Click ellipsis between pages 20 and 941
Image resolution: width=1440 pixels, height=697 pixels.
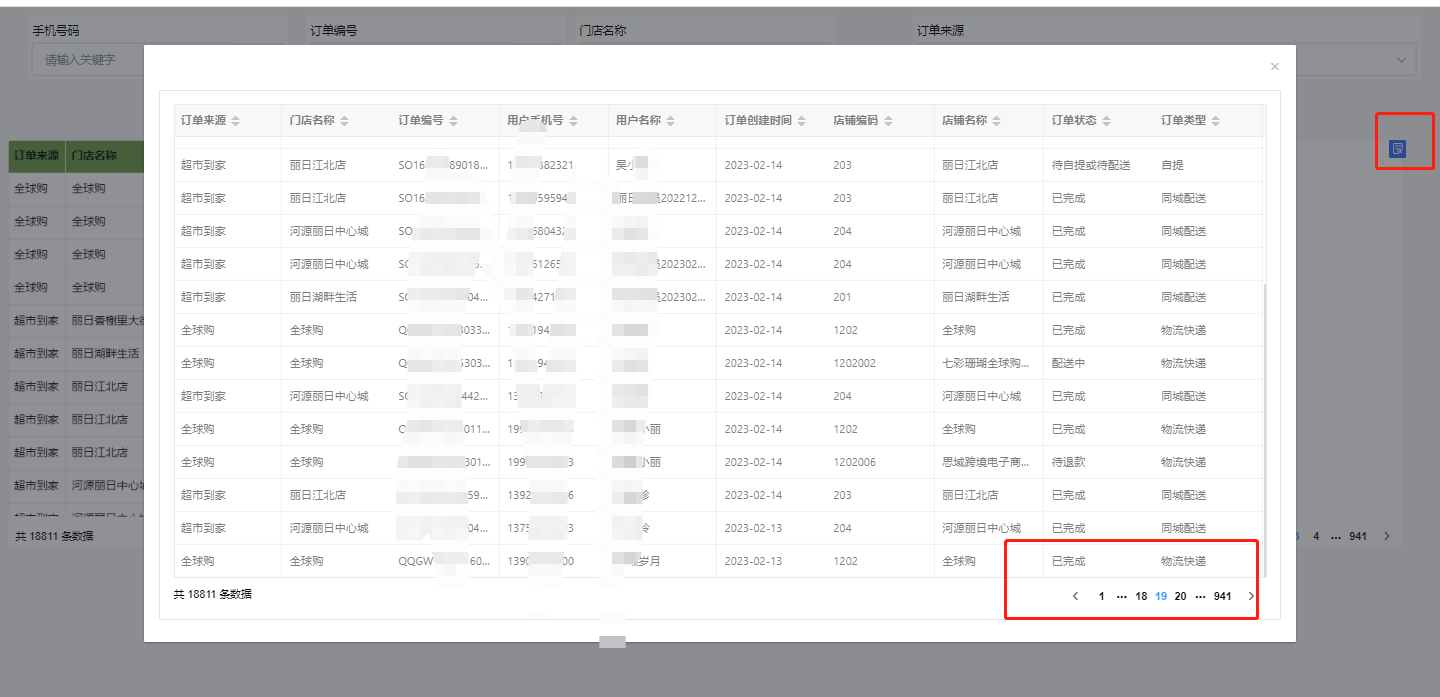[1200, 596]
